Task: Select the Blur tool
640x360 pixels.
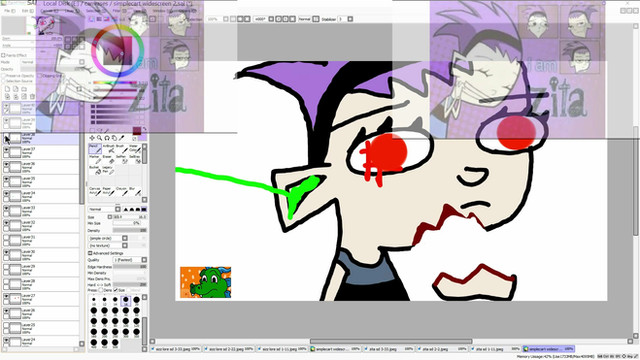Action: [x=135, y=191]
